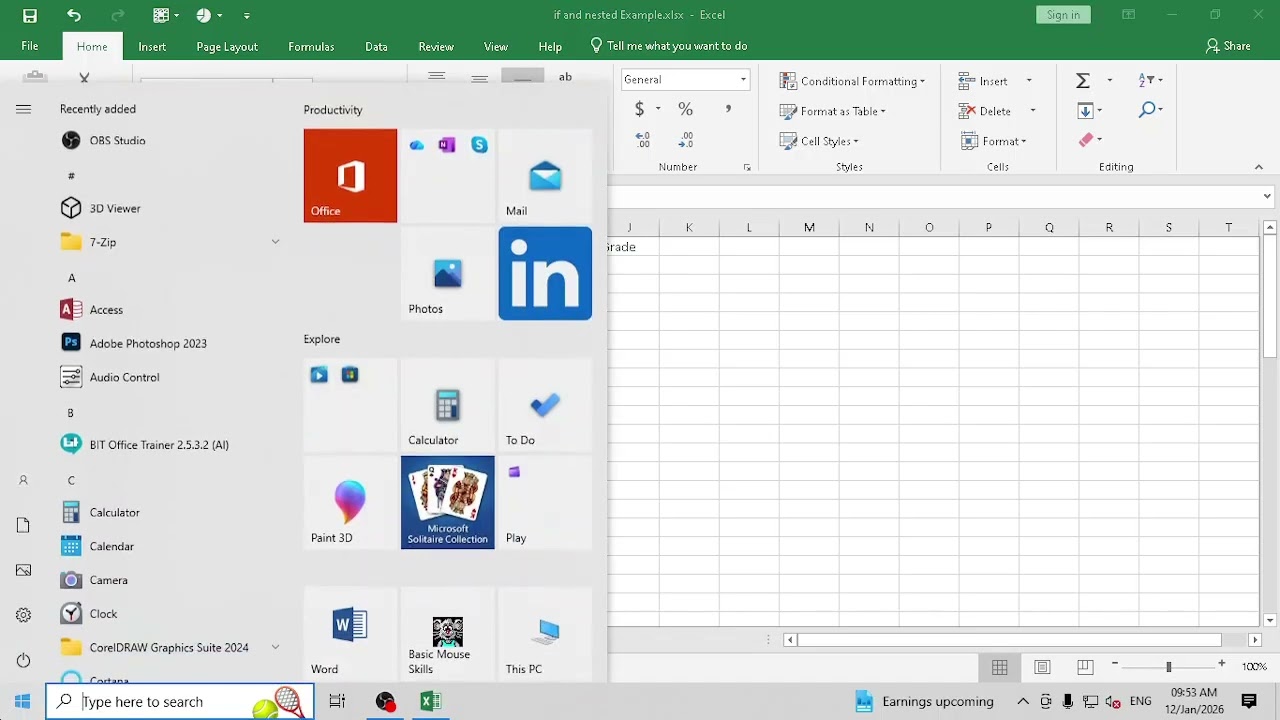This screenshot has height=720, width=1280.
Task: Launch Paint 3D tile
Action: point(350,503)
